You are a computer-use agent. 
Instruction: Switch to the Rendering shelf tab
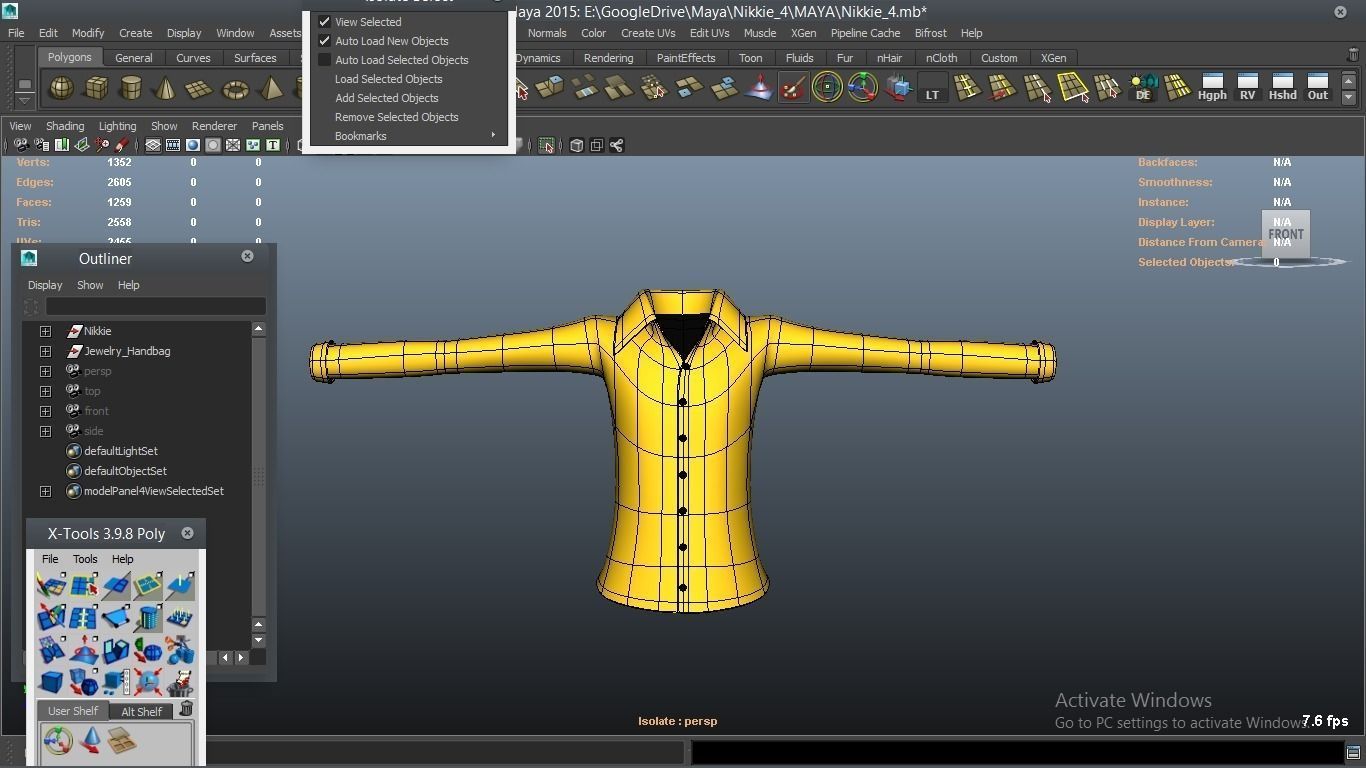coord(608,58)
